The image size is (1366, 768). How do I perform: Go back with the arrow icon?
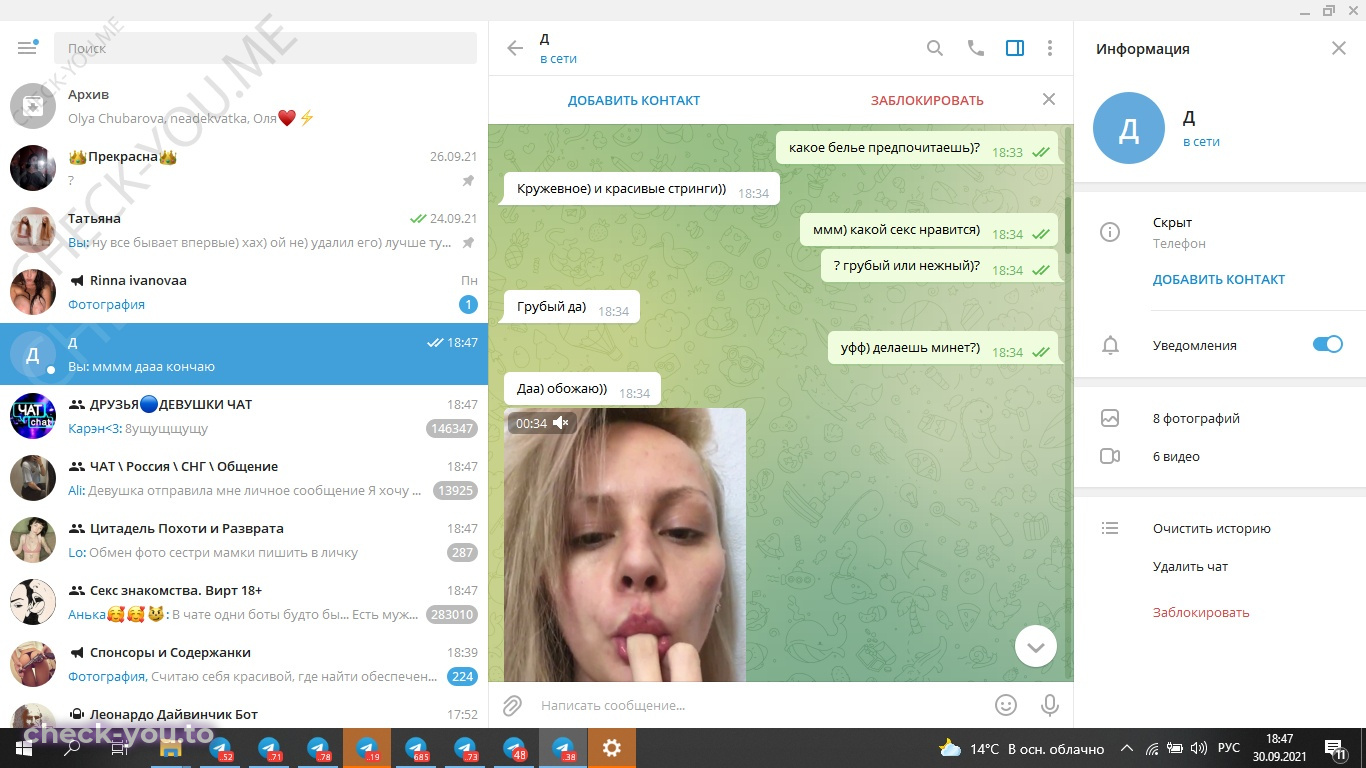point(515,48)
